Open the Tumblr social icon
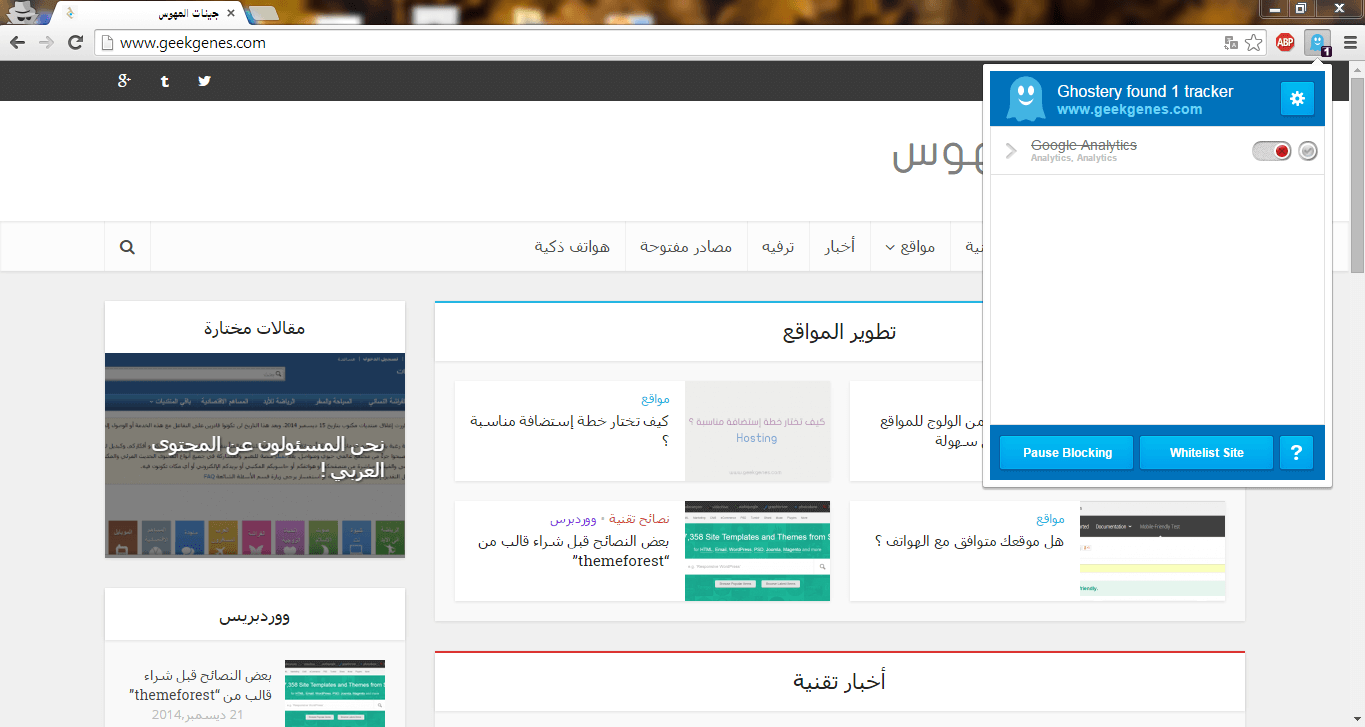Viewport: 1365px width, 727px height. 165,81
